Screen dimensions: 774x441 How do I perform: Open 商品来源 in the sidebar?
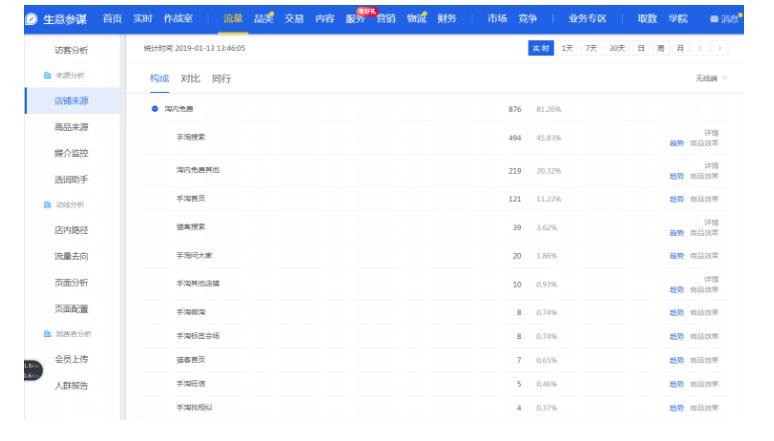(71, 127)
